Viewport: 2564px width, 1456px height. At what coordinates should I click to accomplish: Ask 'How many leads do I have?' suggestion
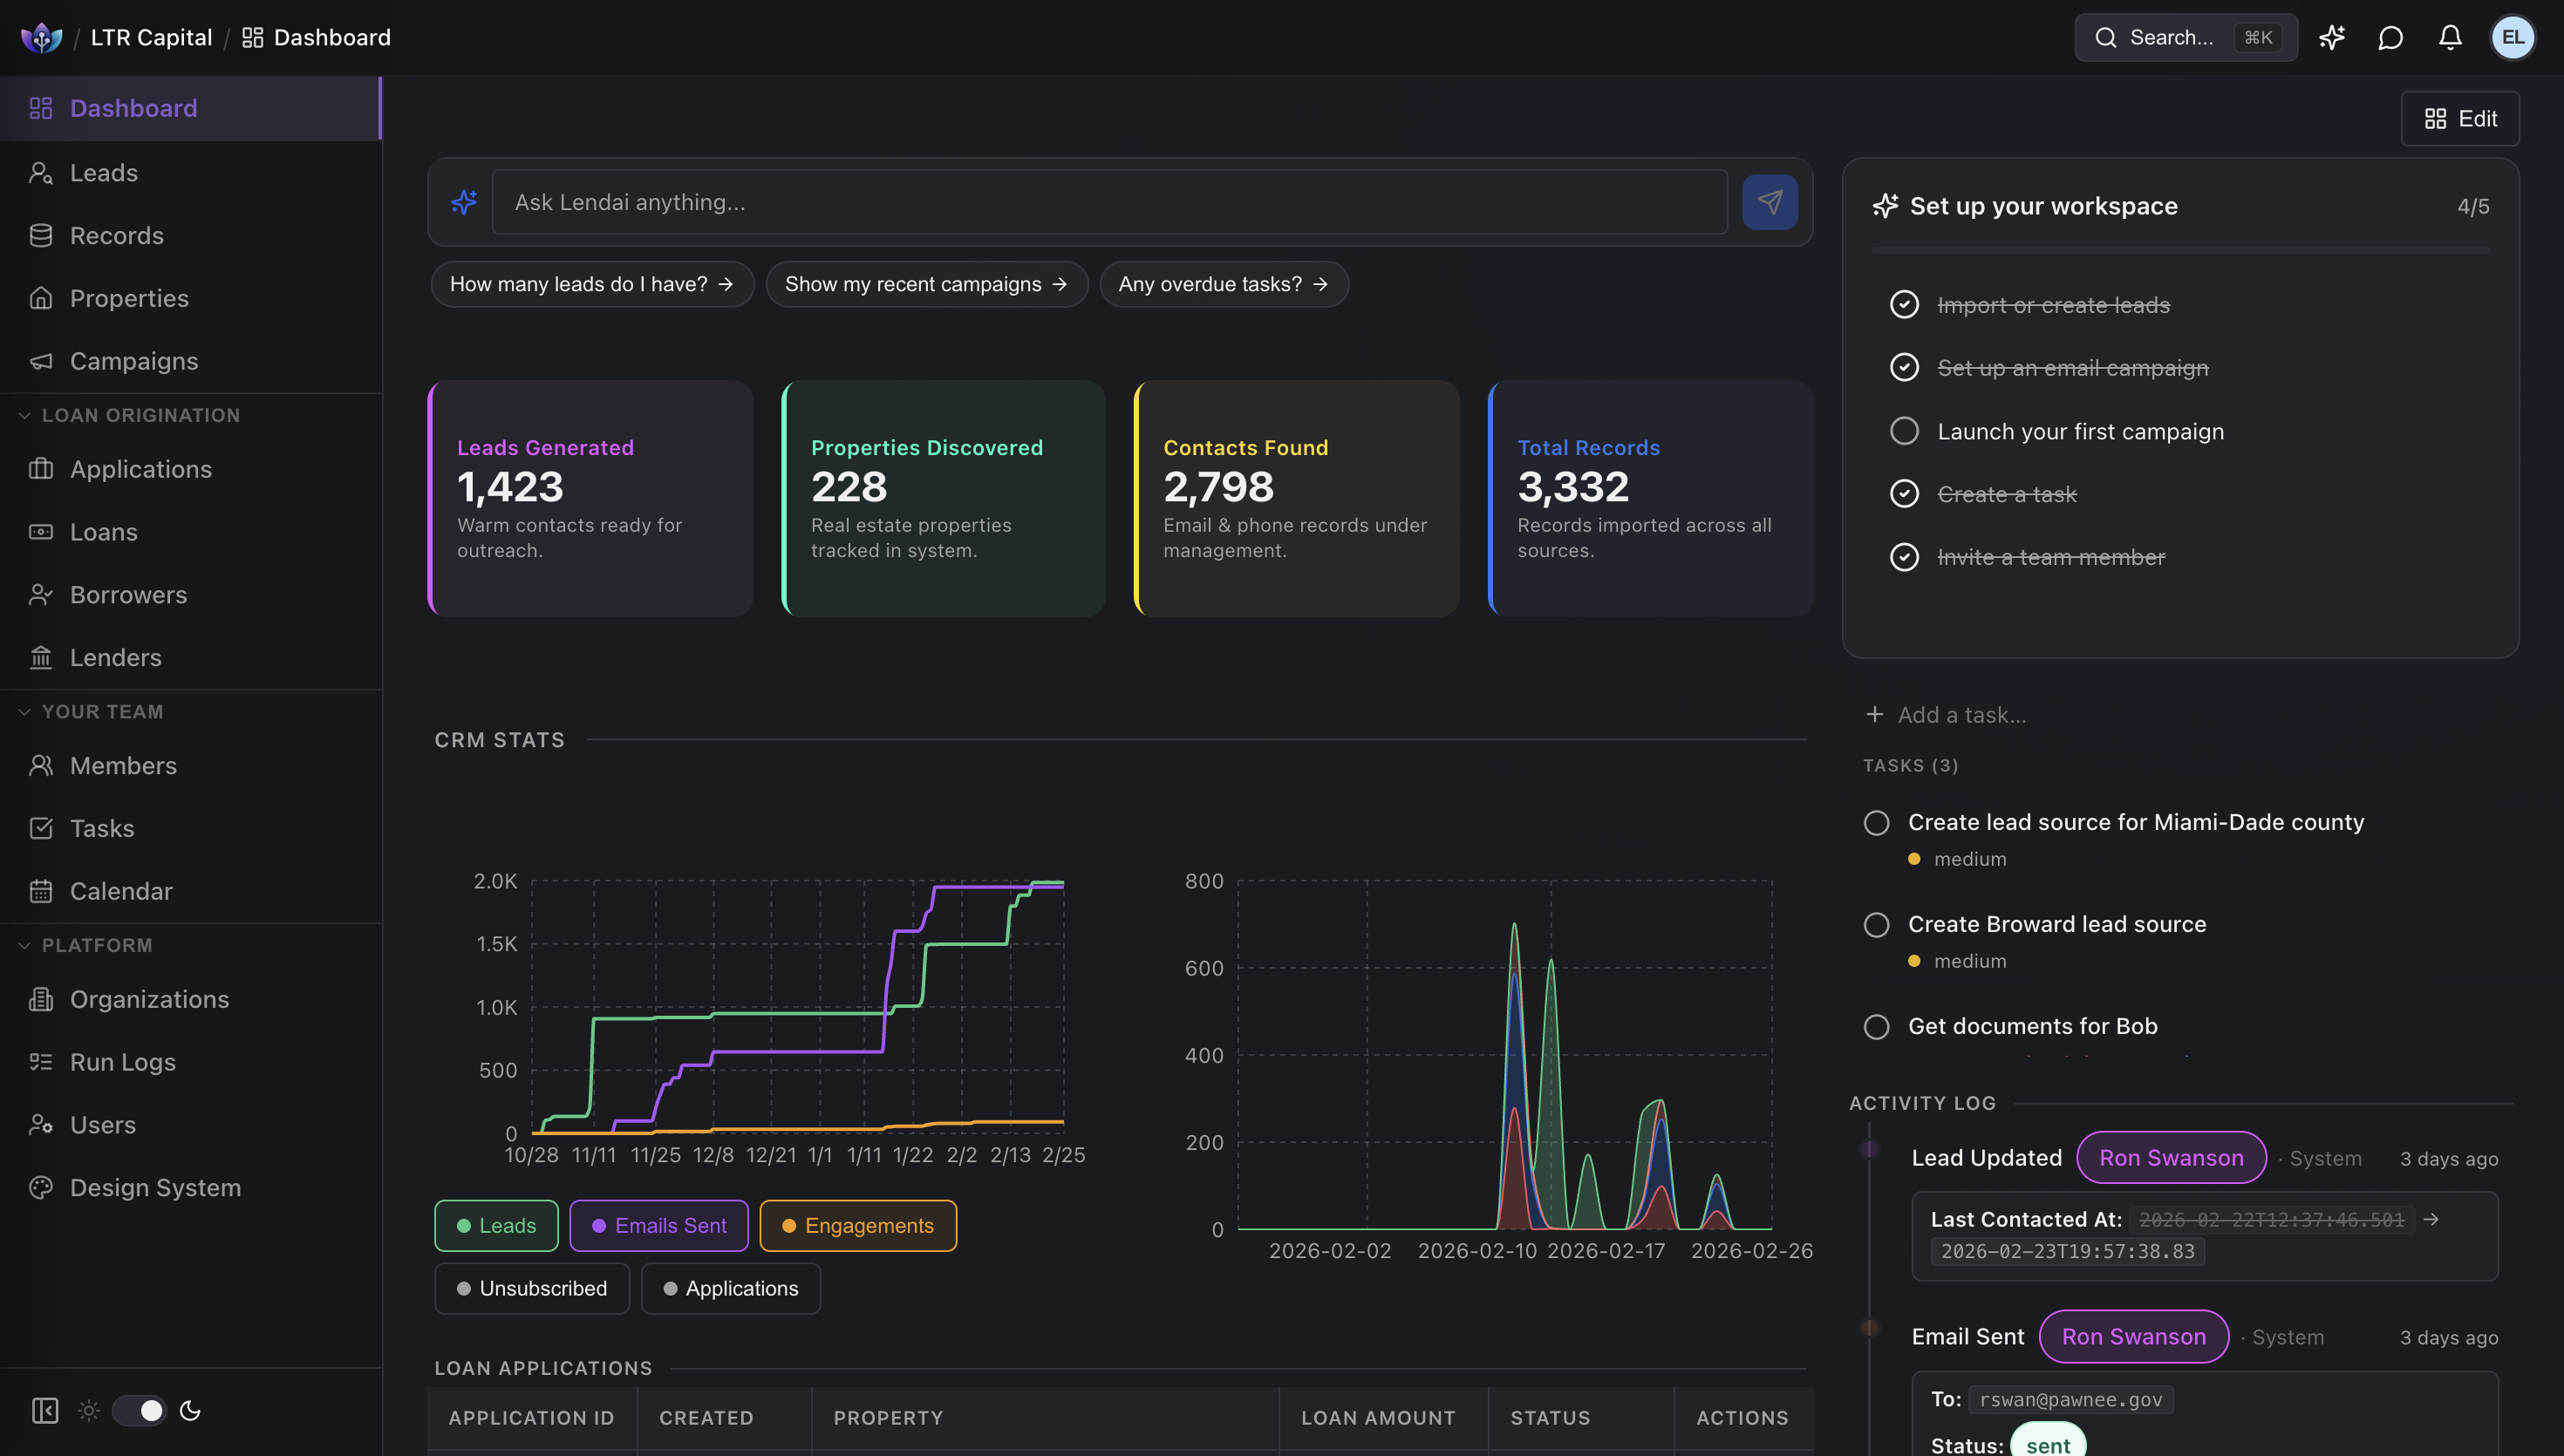click(x=592, y=284)
